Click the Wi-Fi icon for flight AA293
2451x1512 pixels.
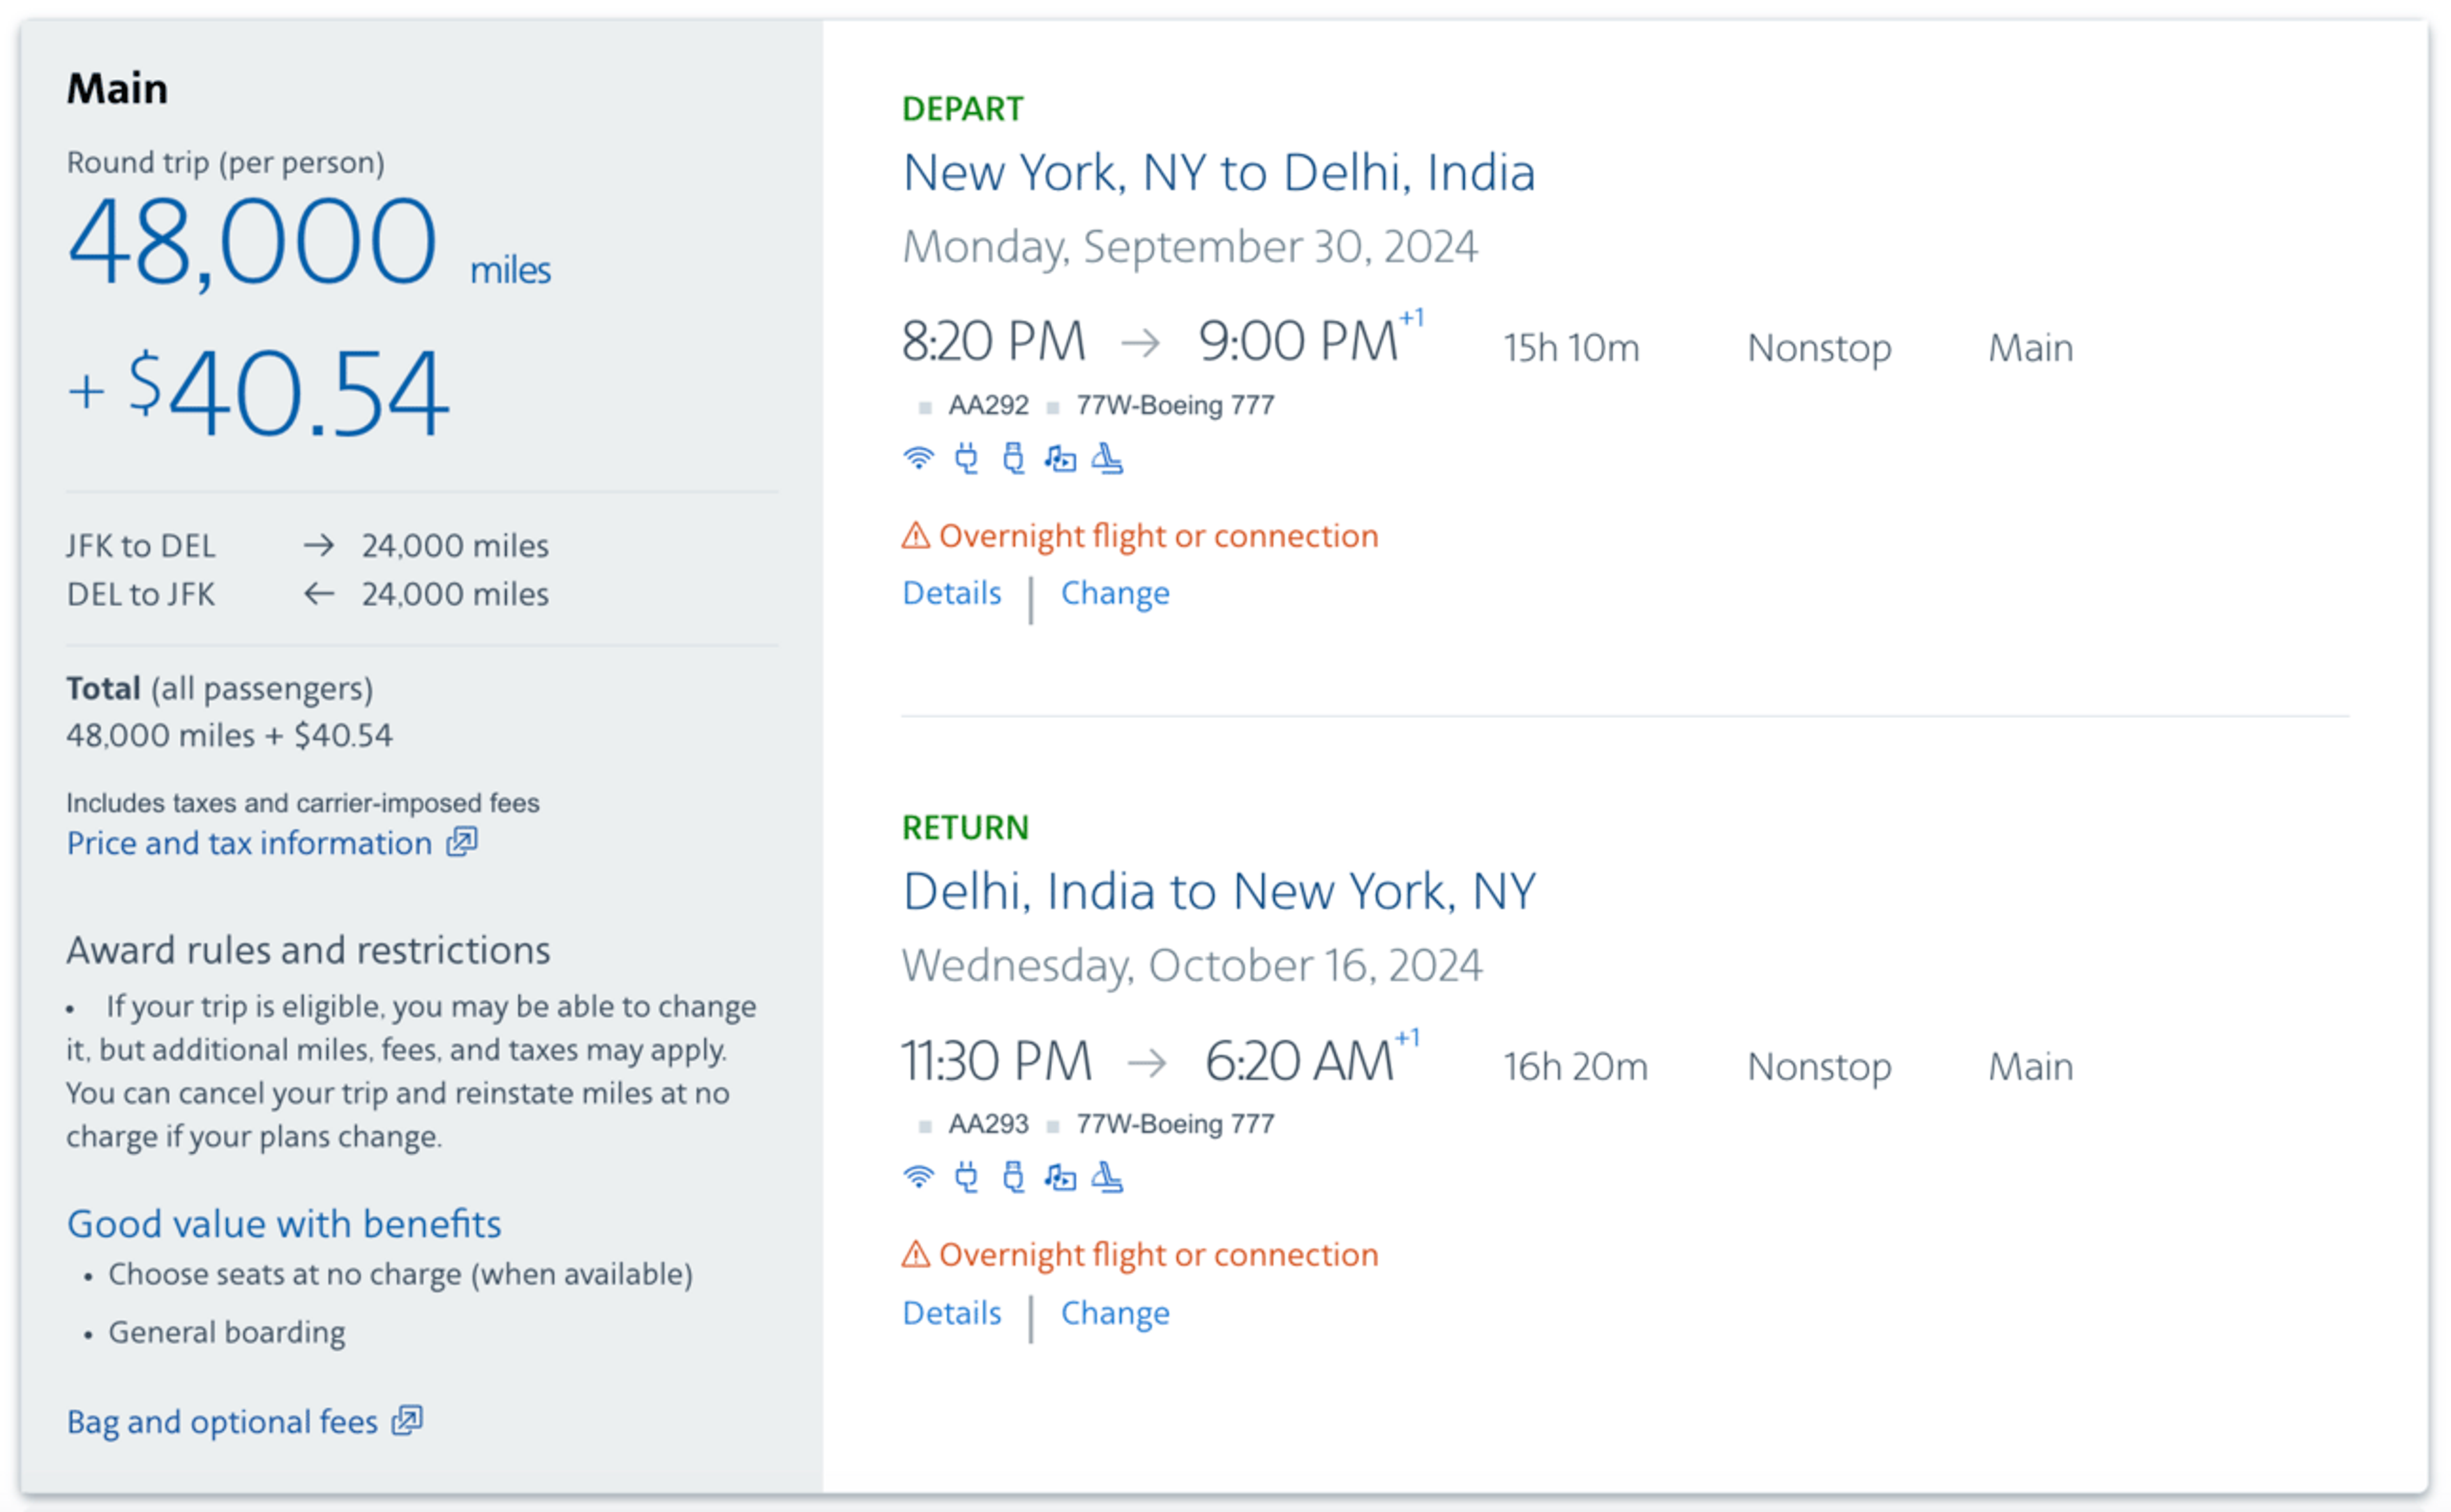click(x=918, y=1177)
